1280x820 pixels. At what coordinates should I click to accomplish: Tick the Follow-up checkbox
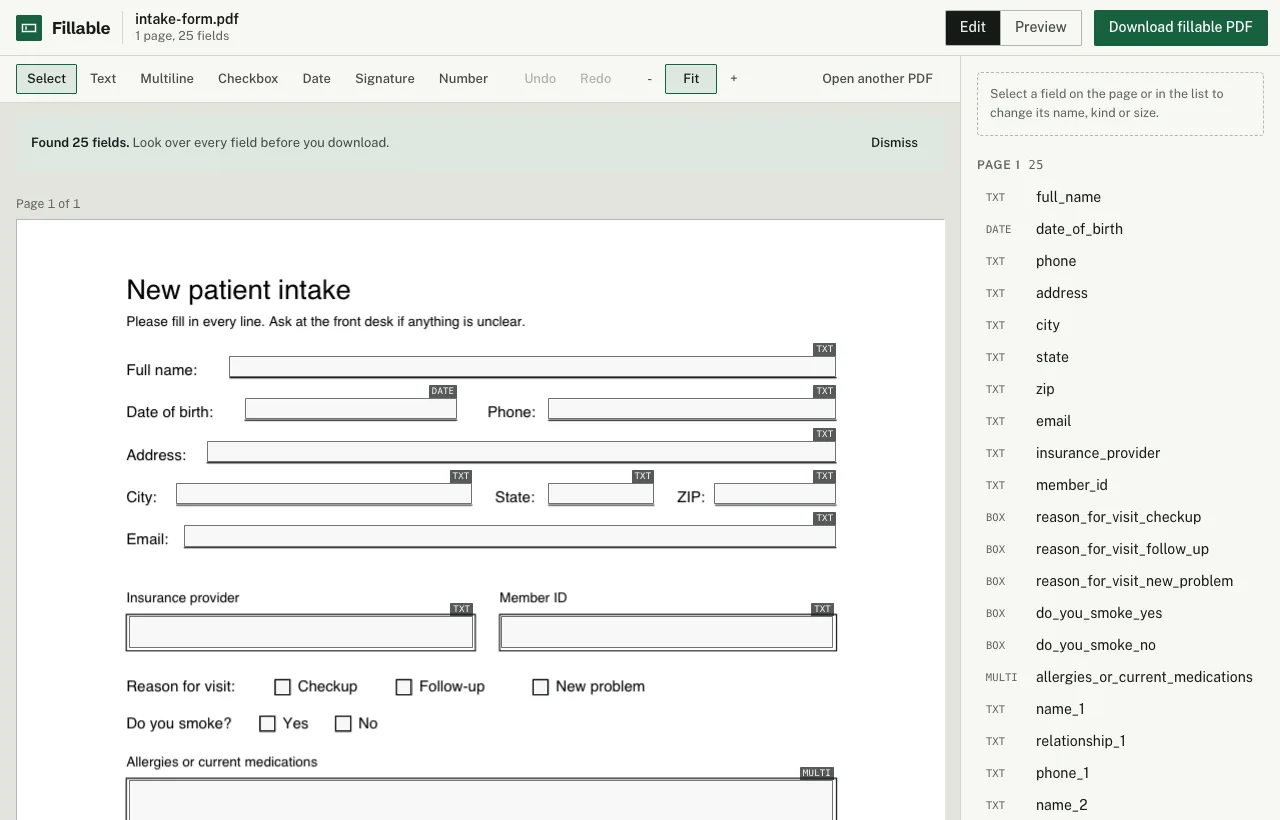tap(404, 687)
